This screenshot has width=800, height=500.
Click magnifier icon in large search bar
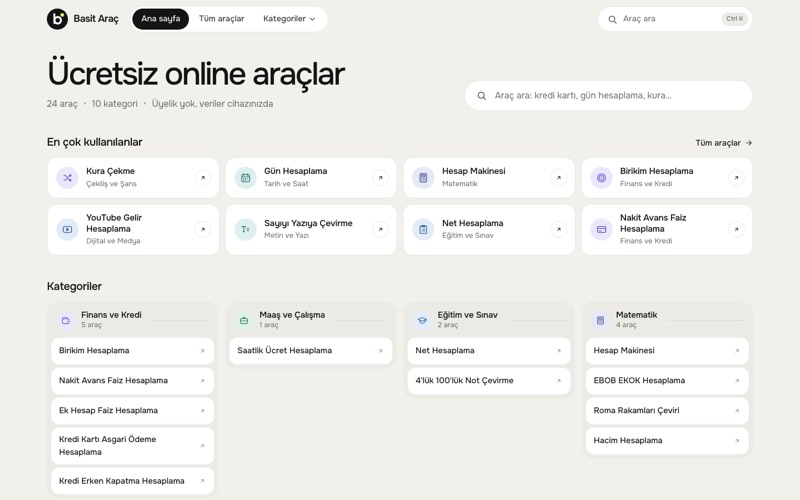482,95
